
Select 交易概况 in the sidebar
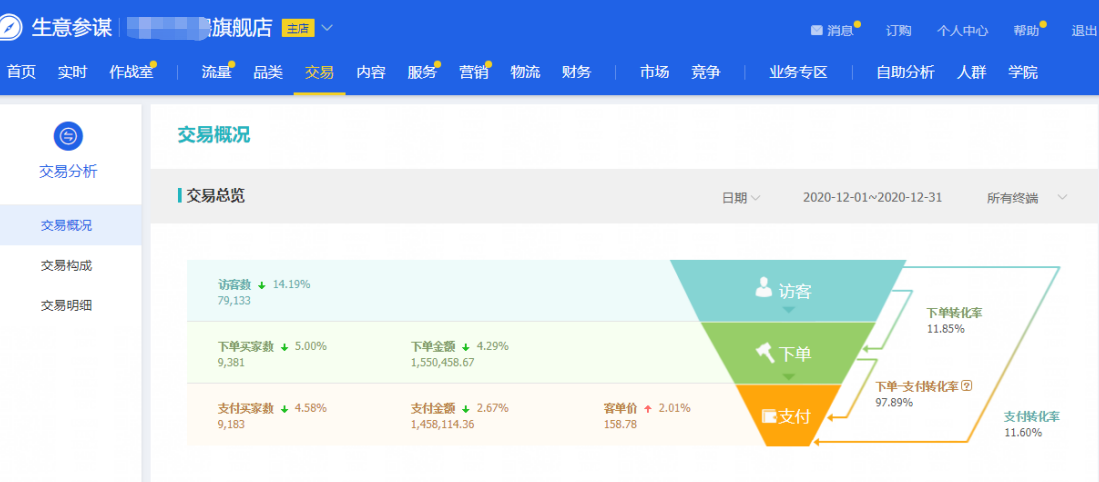70,225
